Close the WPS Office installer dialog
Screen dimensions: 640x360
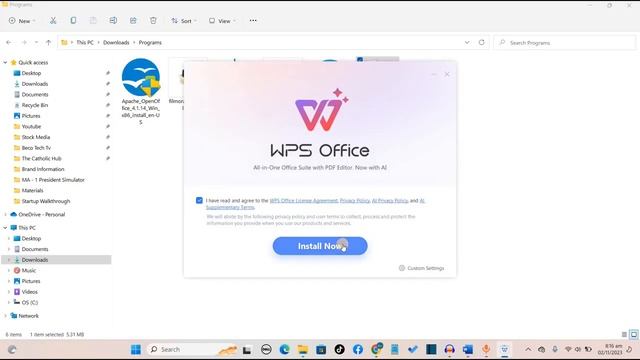(447, 74)
